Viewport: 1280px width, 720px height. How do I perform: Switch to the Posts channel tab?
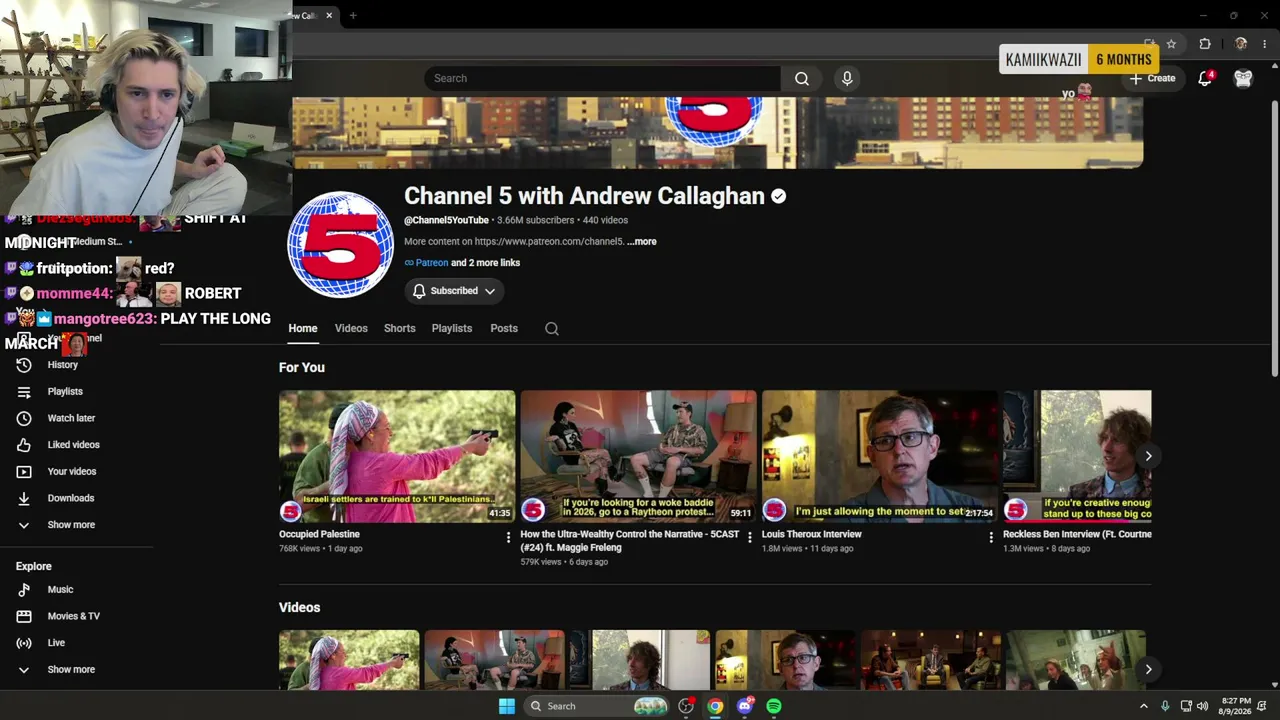tap(504, 329)
